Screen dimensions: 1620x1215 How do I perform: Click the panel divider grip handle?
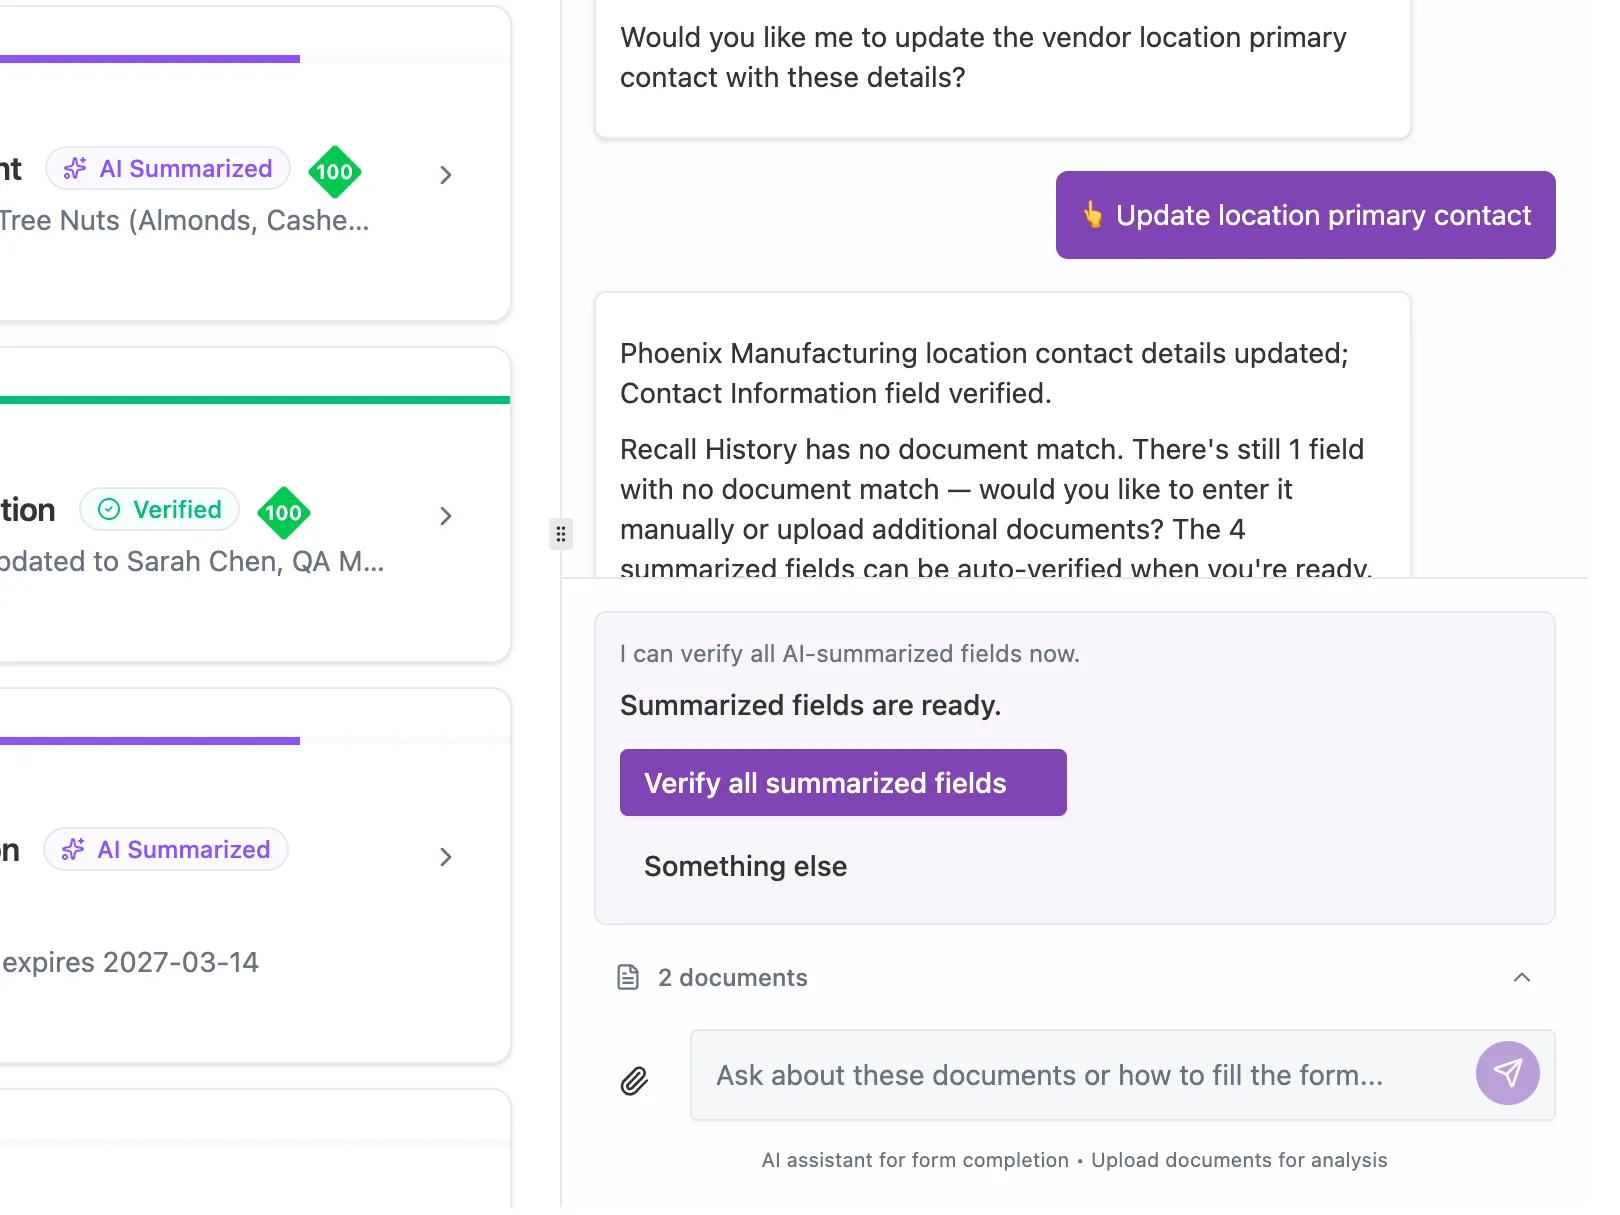point(561,534)
